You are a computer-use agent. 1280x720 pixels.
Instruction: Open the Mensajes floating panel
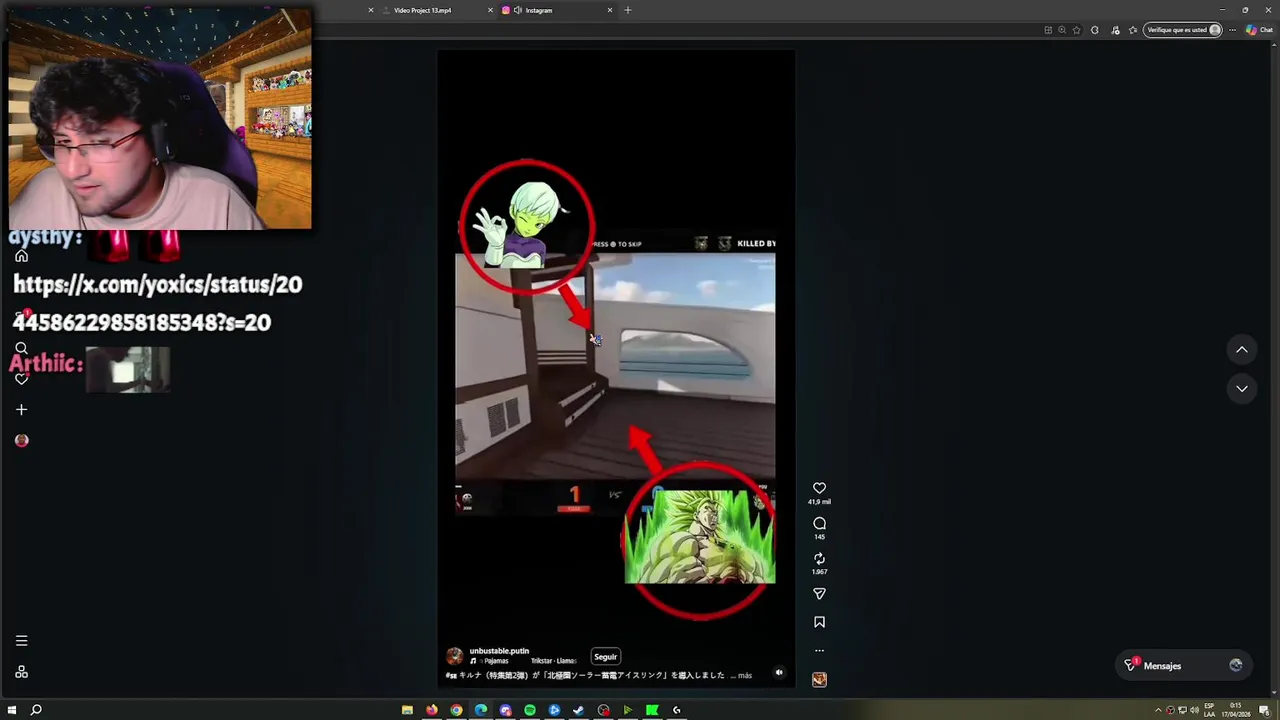coord(1183,666)
